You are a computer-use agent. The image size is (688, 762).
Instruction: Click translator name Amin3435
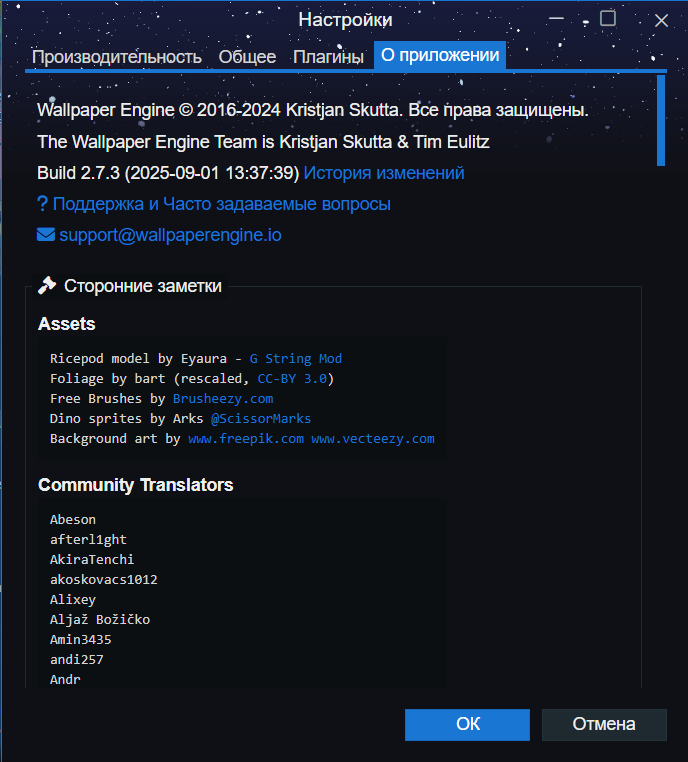[80, 640]
